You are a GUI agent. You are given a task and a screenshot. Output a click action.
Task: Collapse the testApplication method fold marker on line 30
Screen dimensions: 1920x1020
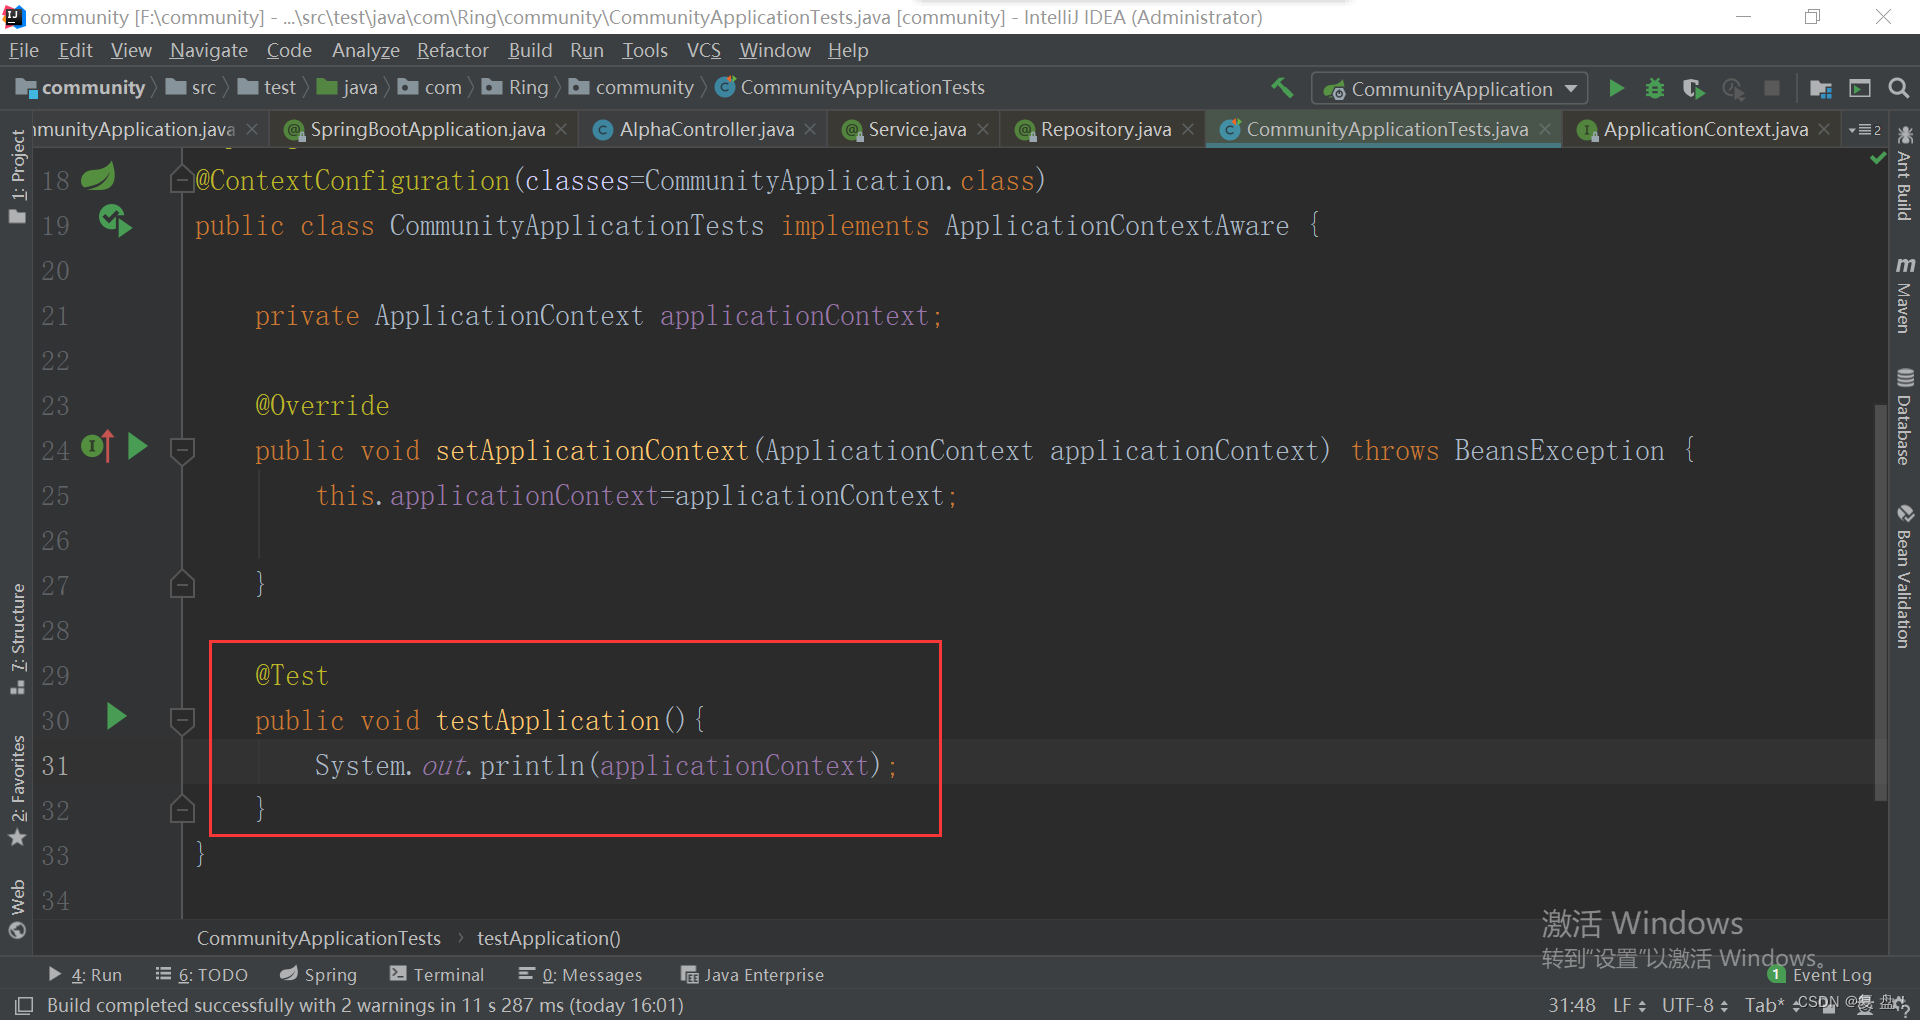point(182,720)
